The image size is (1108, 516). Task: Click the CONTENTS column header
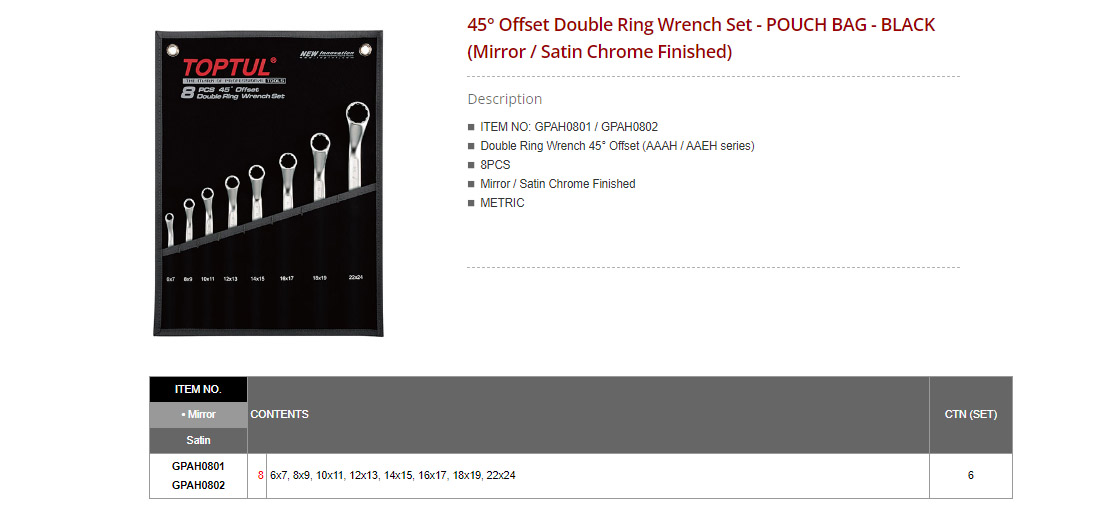(280, 414)
